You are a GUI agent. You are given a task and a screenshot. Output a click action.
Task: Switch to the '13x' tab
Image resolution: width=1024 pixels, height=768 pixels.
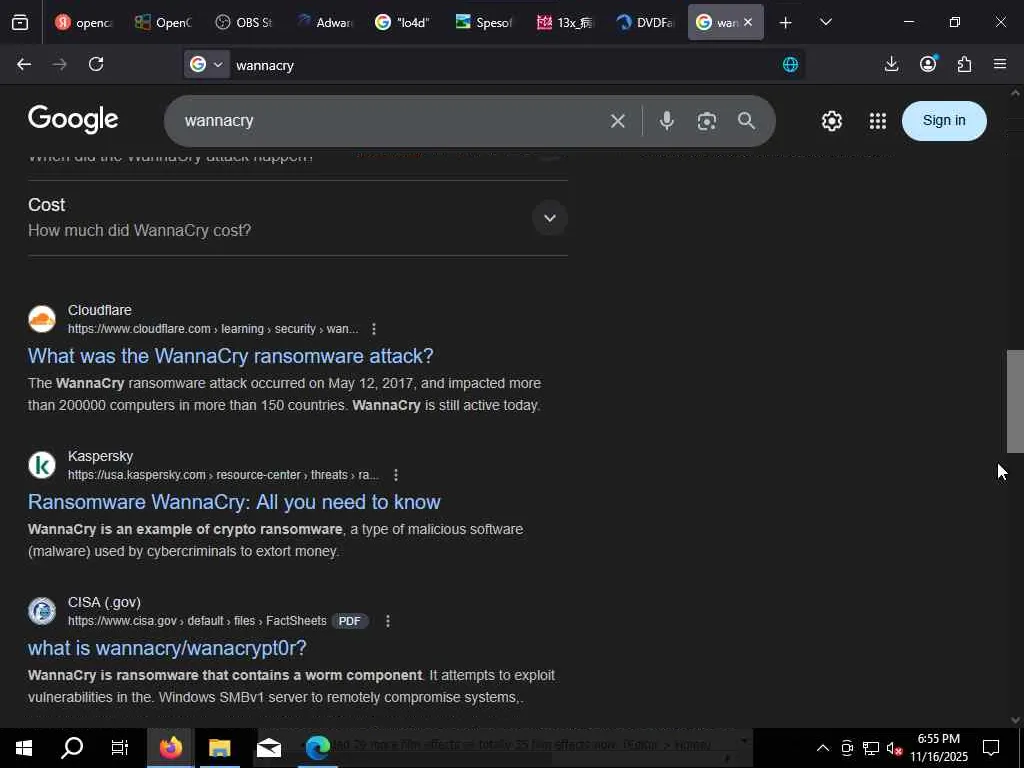pos(564,23)
